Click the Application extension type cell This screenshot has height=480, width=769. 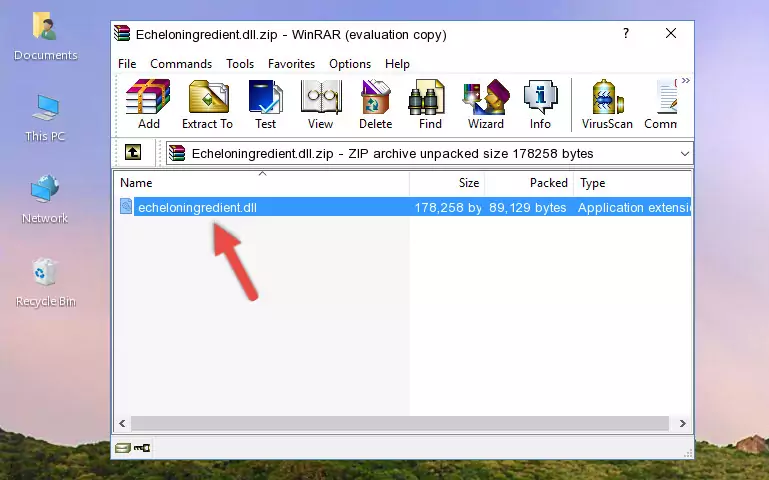pyautogui.click(x=634, y=207)
